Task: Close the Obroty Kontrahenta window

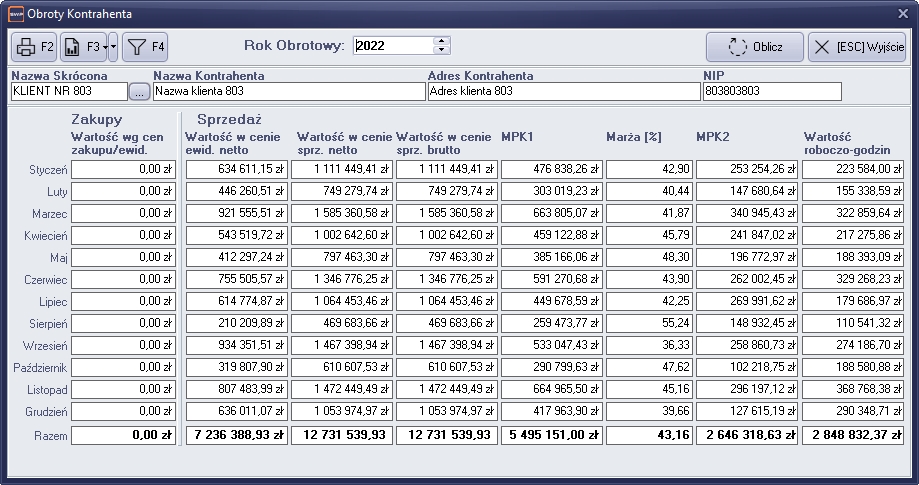Action: coord(903,14)
